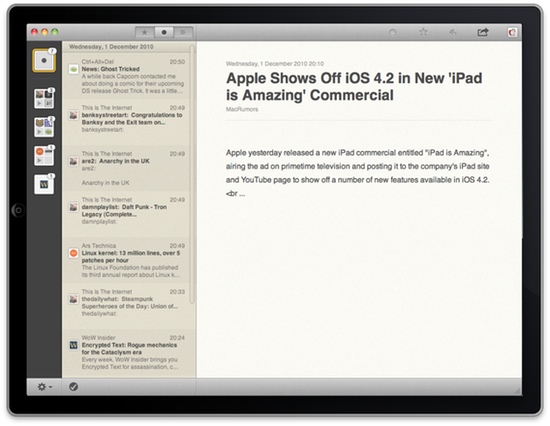Viewport: 550px width, 426px height.
Task: Show starred items in segmented control
Action: (145, 32)
